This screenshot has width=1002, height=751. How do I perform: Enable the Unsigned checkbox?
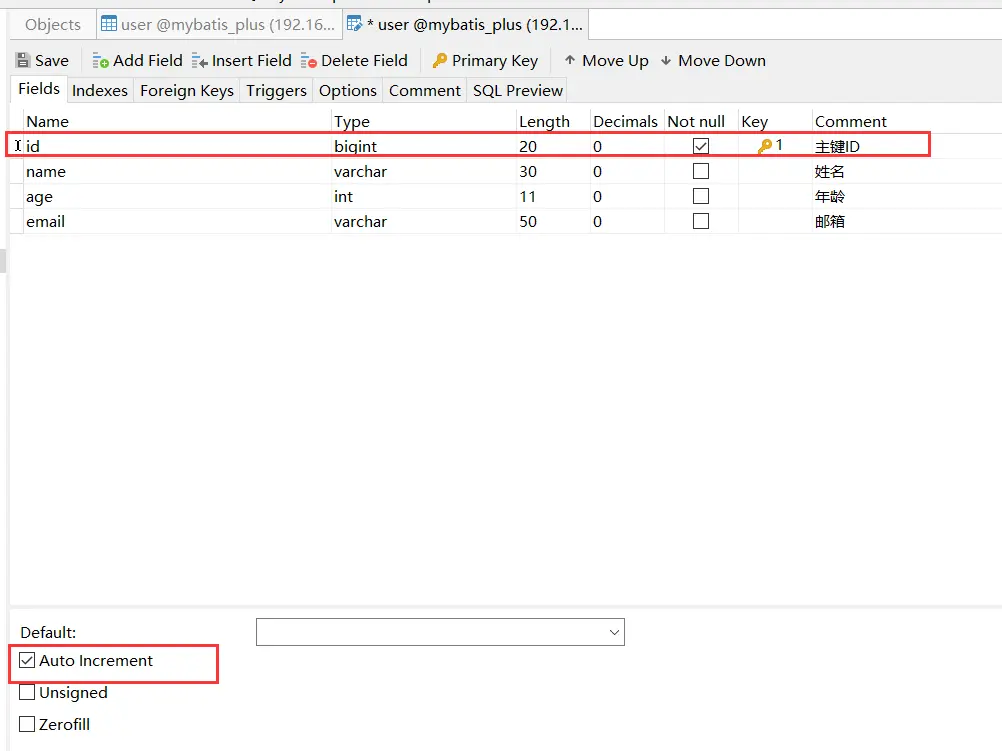[x=27, y=692]
